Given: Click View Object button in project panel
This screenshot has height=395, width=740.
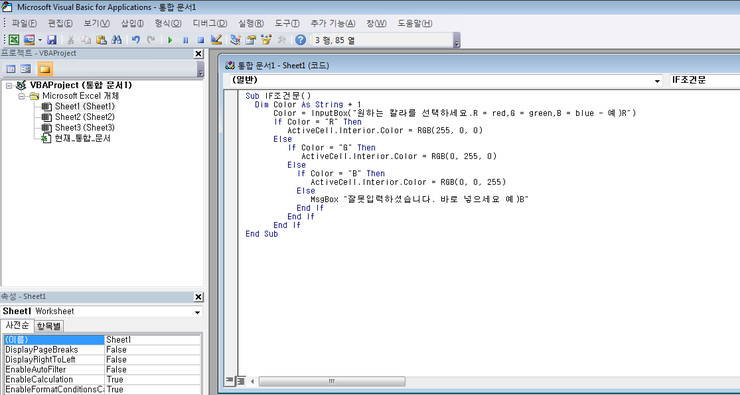Looking at the screenshot, I should (25, 69).
